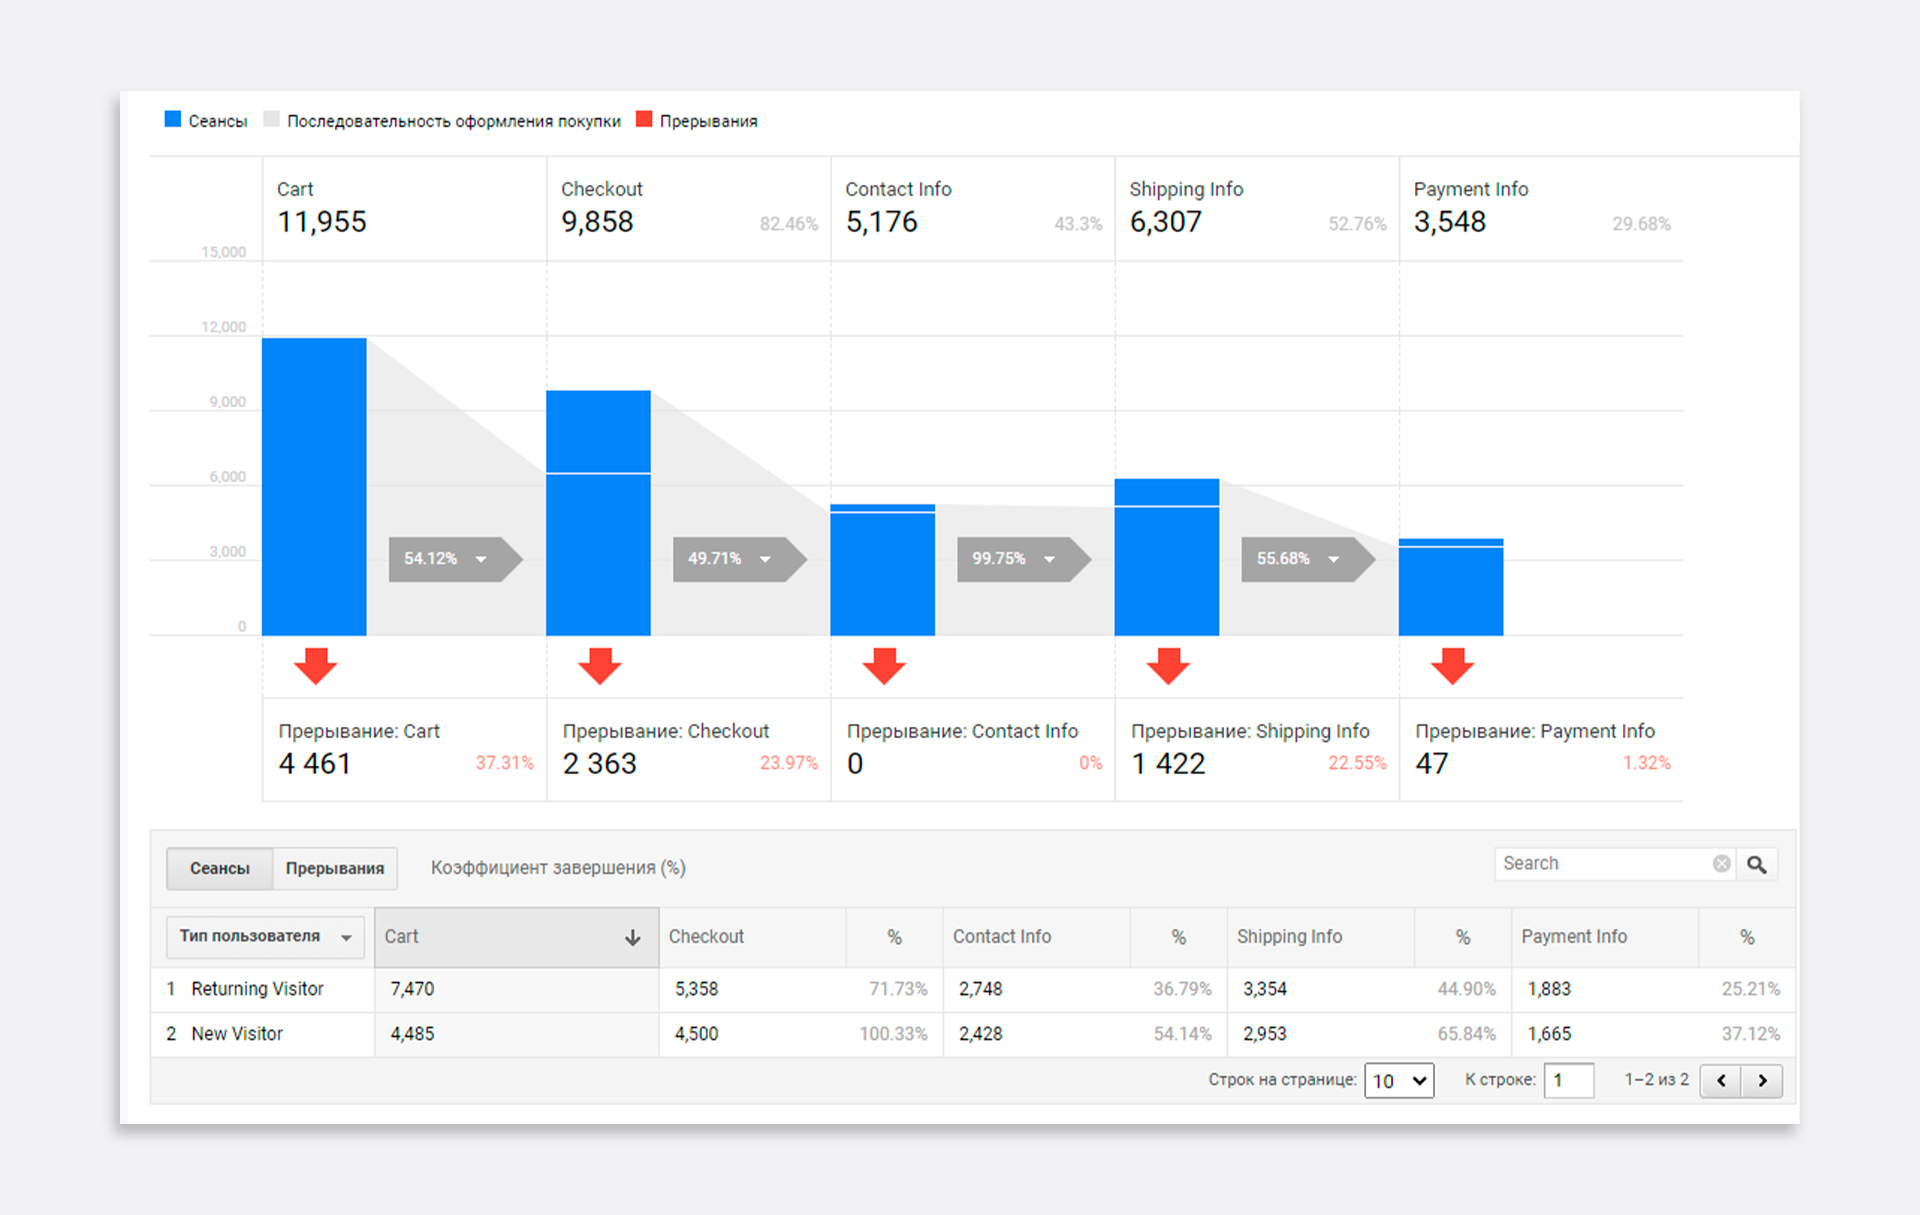Go to previous page of table rows
The height and width of the screenshot is (1215, 1920).
1721,1080
